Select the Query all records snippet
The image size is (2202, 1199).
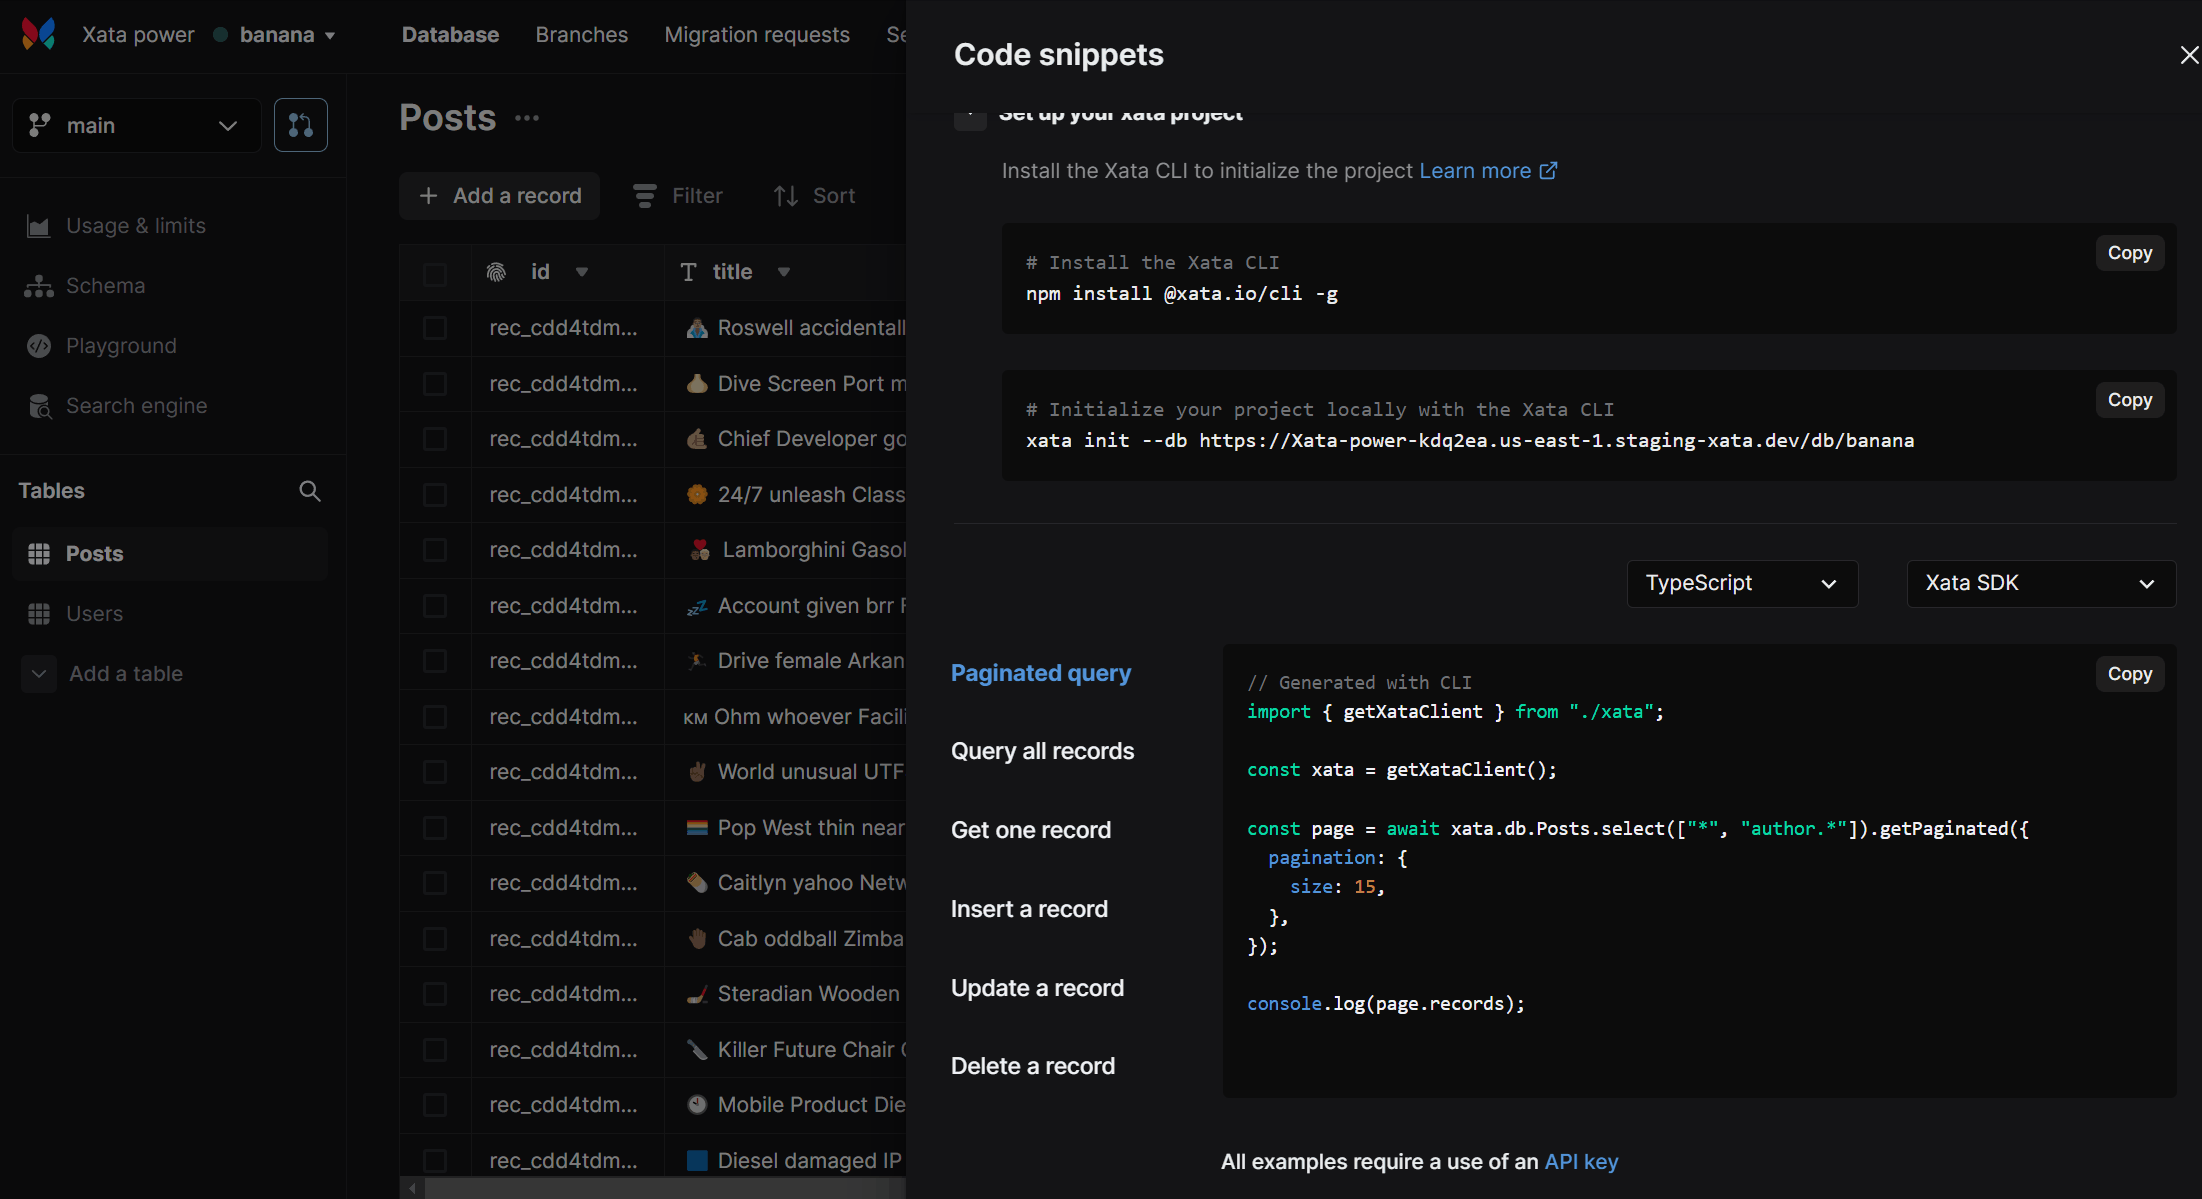(x=1043, y=751)
